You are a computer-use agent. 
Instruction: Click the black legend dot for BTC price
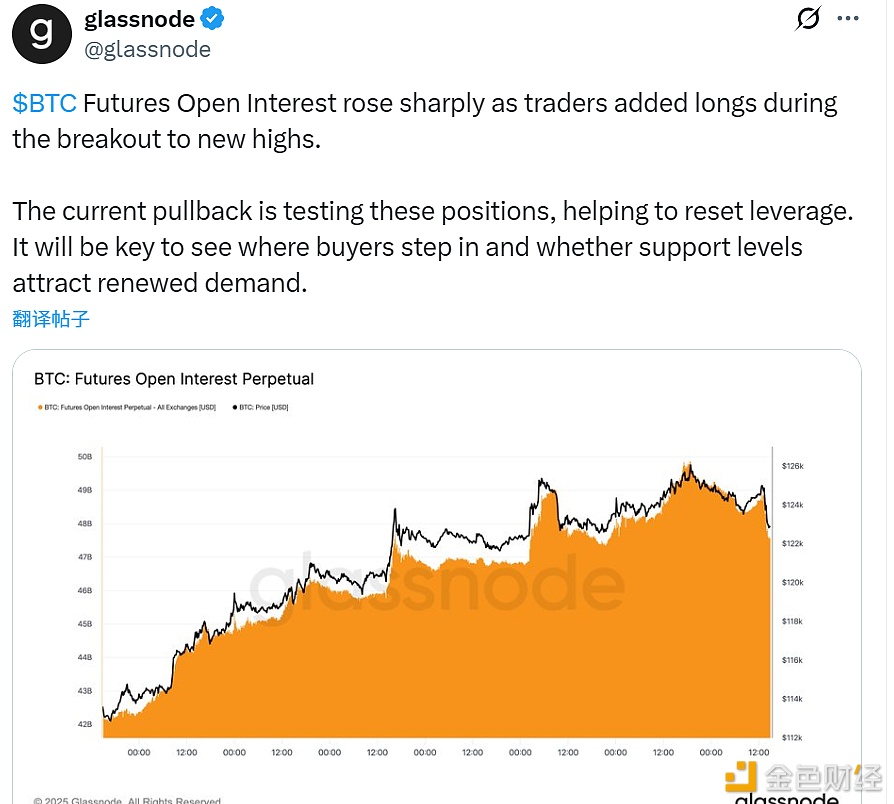[x=235, y=408]
